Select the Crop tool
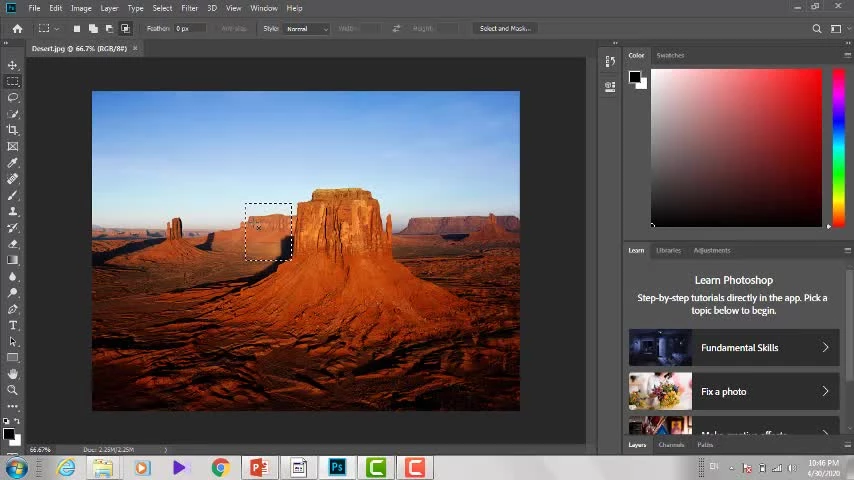Image resolution: width=854 pixels, height=480 pixels. (13, 130)
